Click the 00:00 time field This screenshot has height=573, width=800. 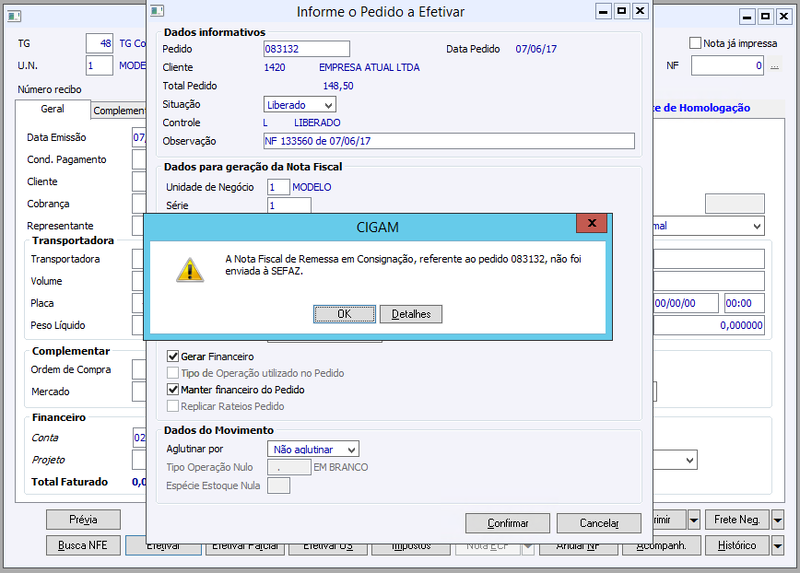pos(744,303)
